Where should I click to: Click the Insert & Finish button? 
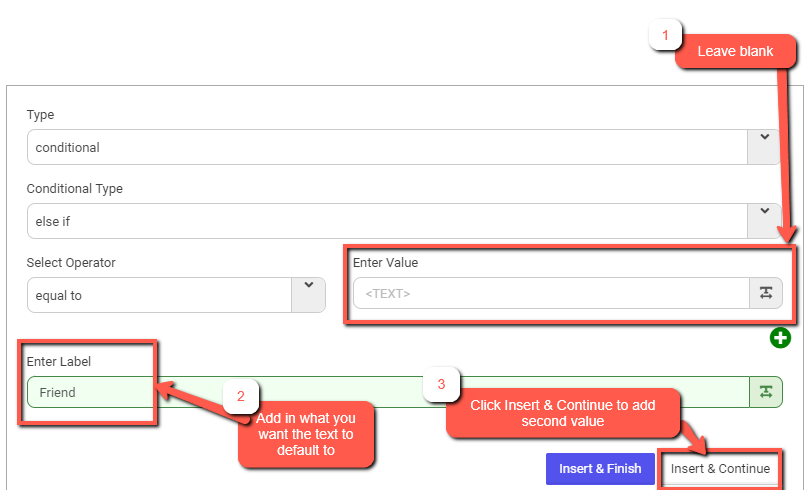click(600, 468)
